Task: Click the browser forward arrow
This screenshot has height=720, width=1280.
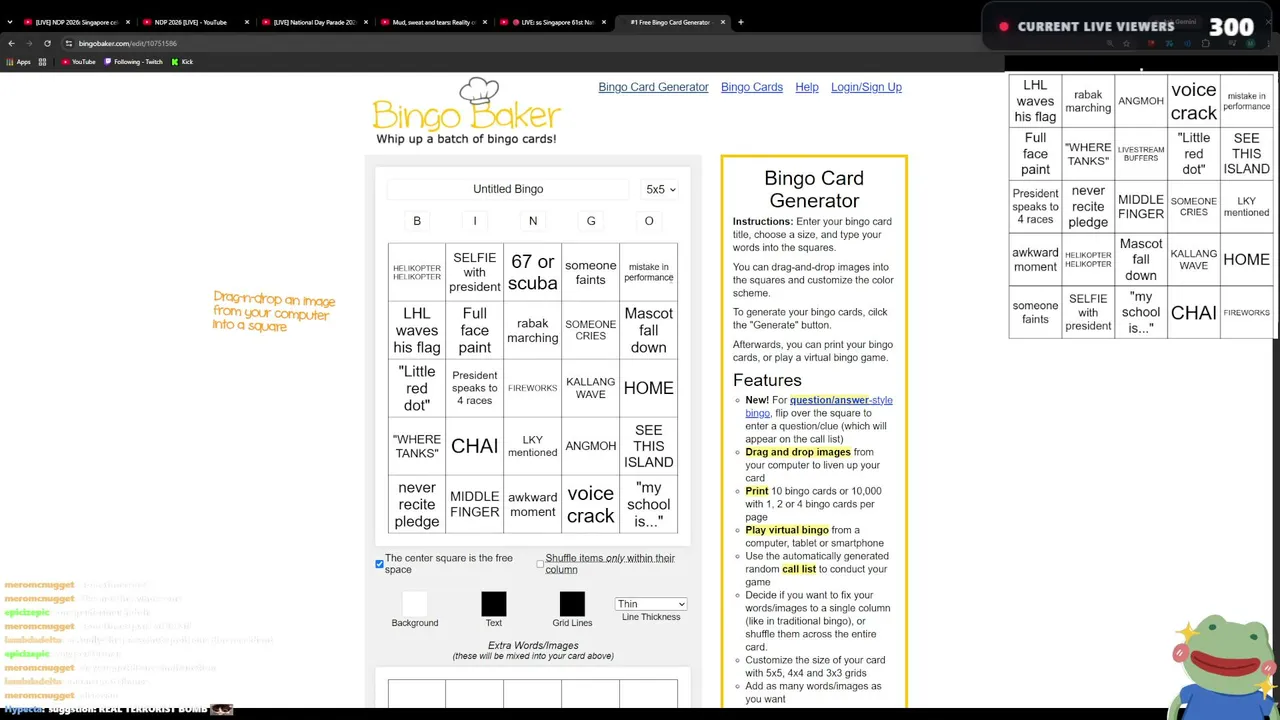Action: pyautogui.click(x=28, y=43)
